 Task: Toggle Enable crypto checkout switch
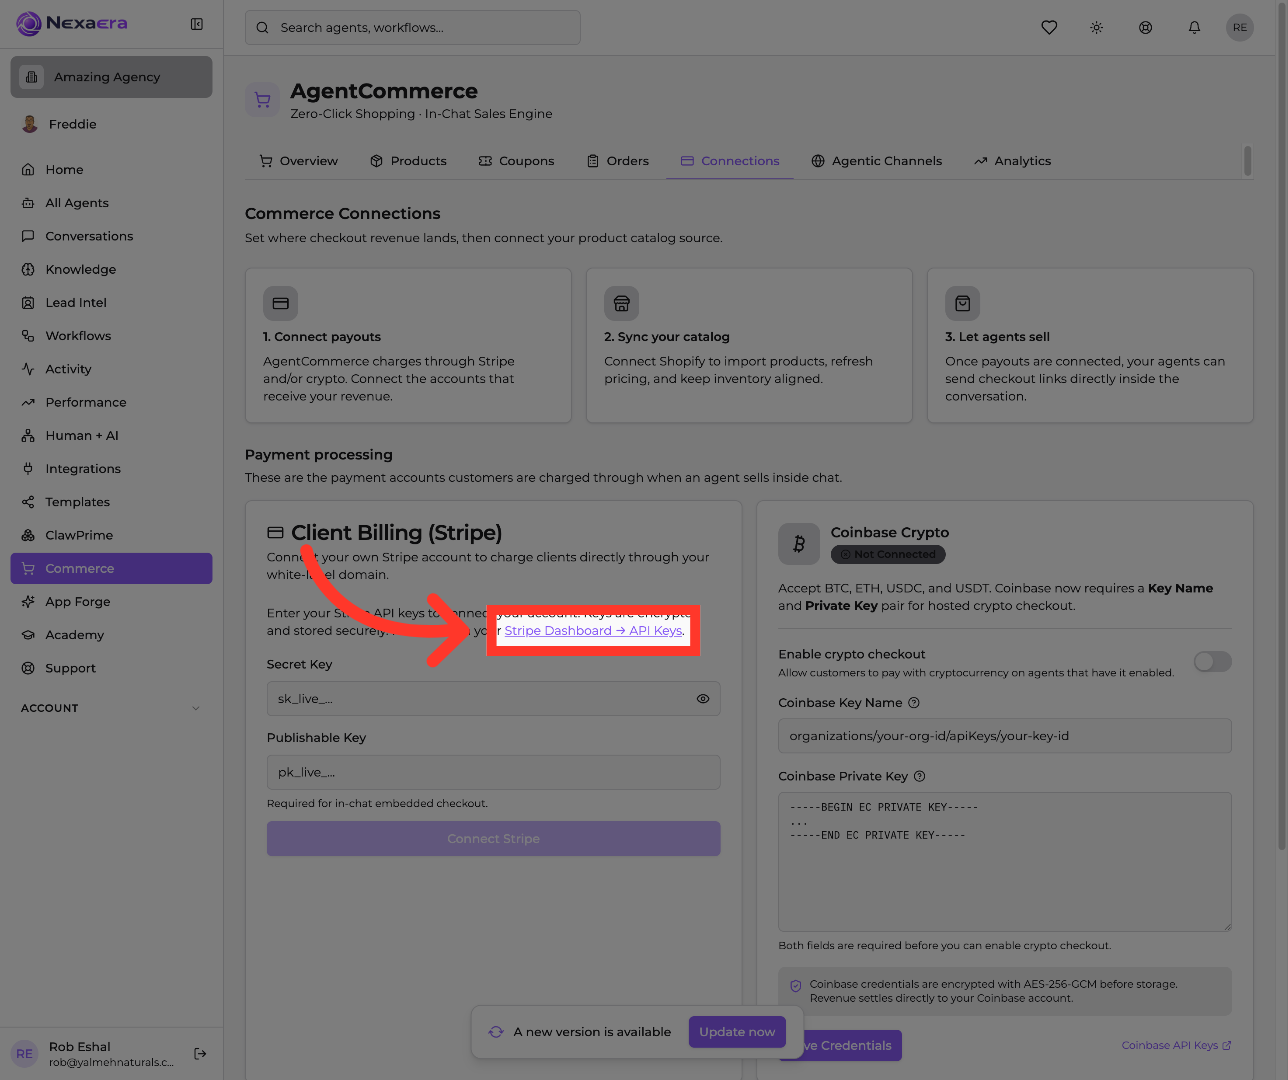[1212, 661]
